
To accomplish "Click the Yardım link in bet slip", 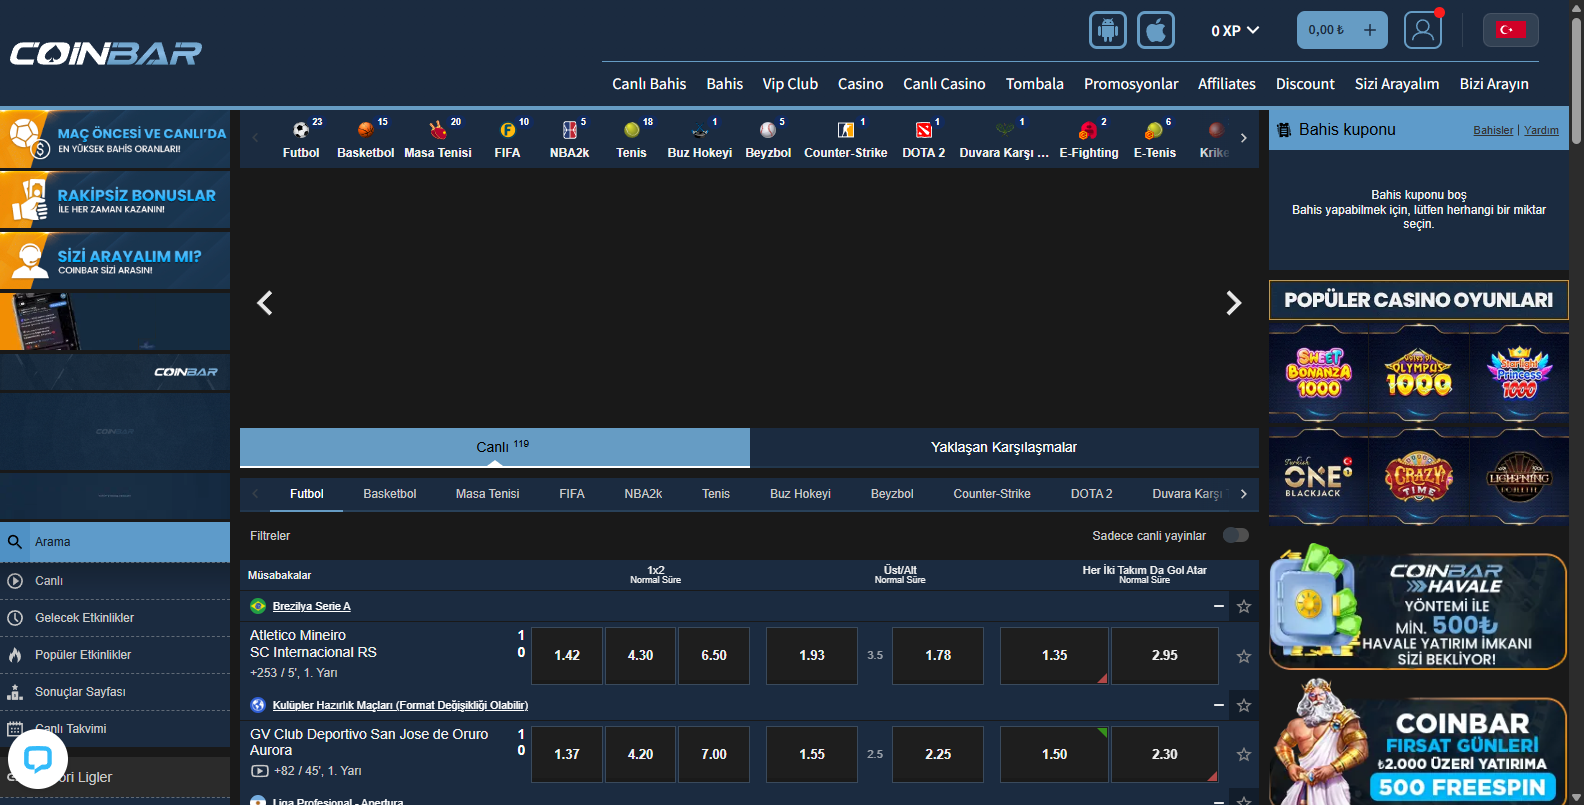I will (x=1541, y=130).
